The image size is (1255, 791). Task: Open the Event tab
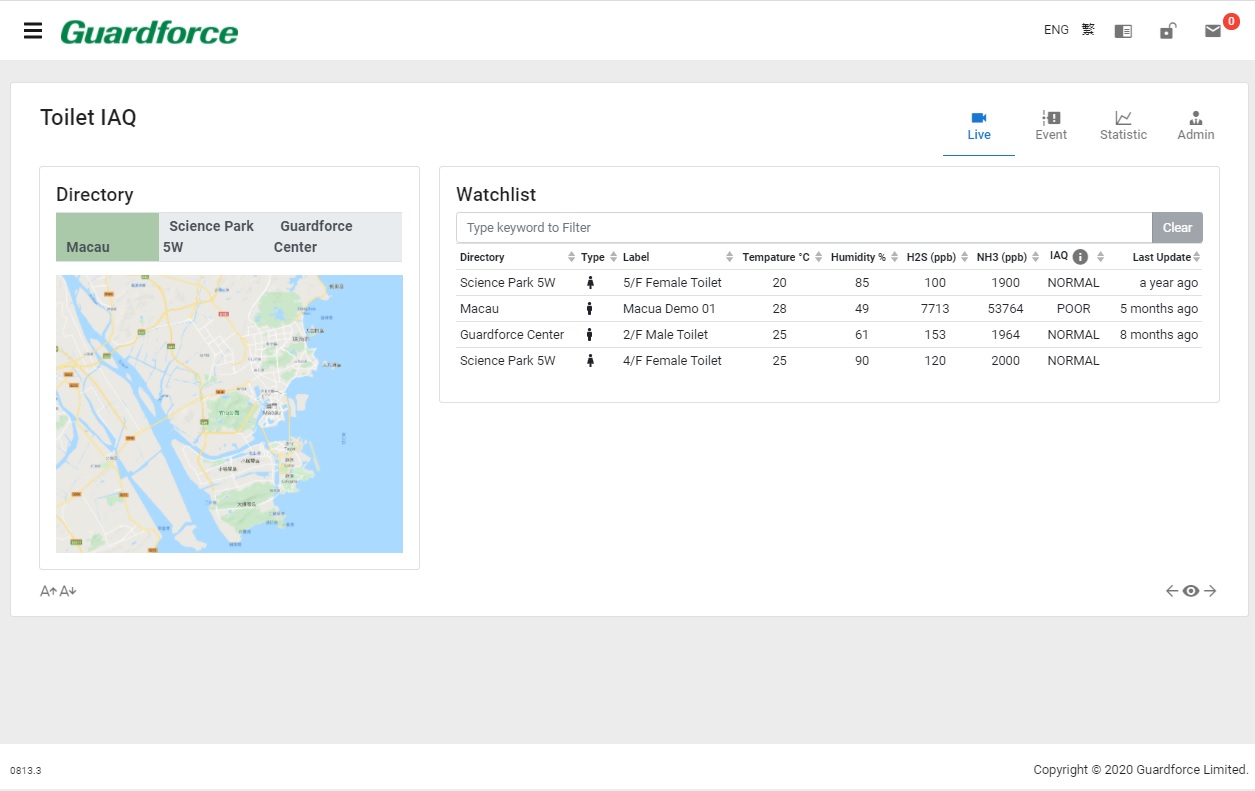click(1051, 126)
